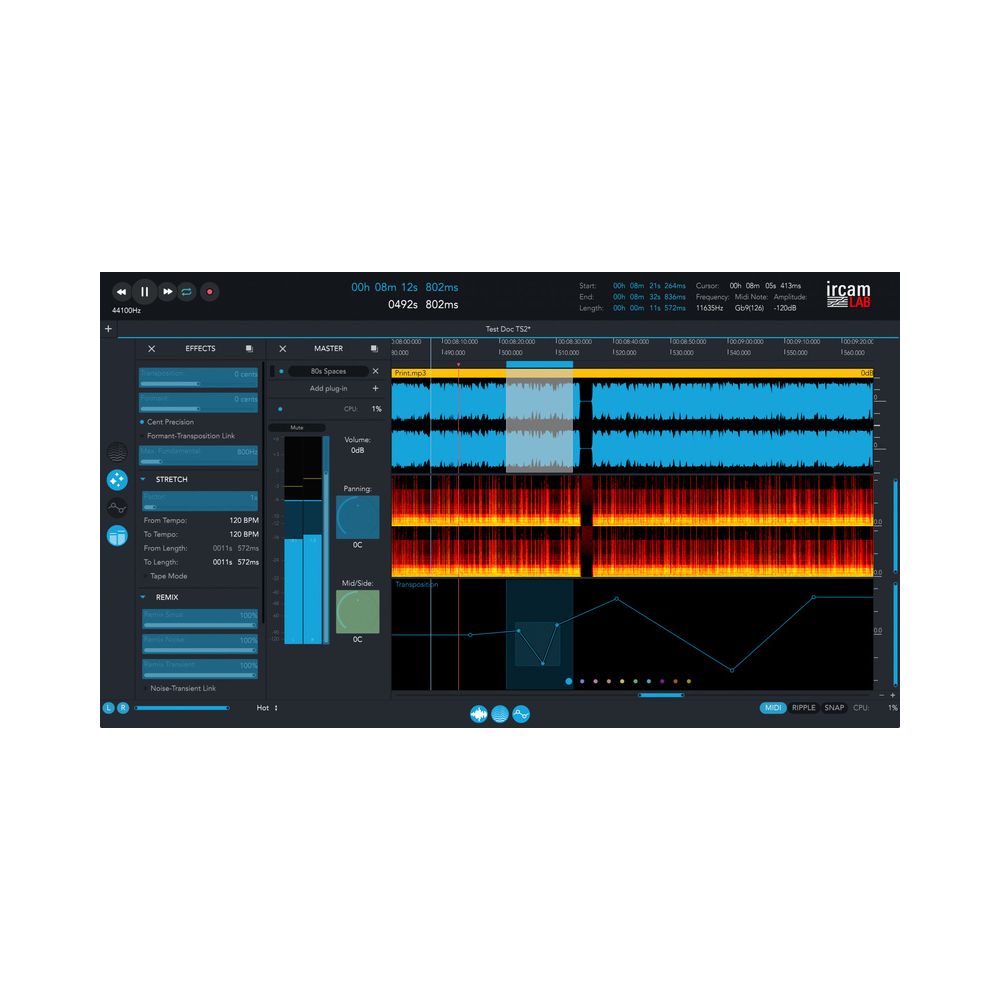Screen dimensions: 1000x1000
Task: Open the Hot color scheme dropdown
Action: tap(267, 708)
